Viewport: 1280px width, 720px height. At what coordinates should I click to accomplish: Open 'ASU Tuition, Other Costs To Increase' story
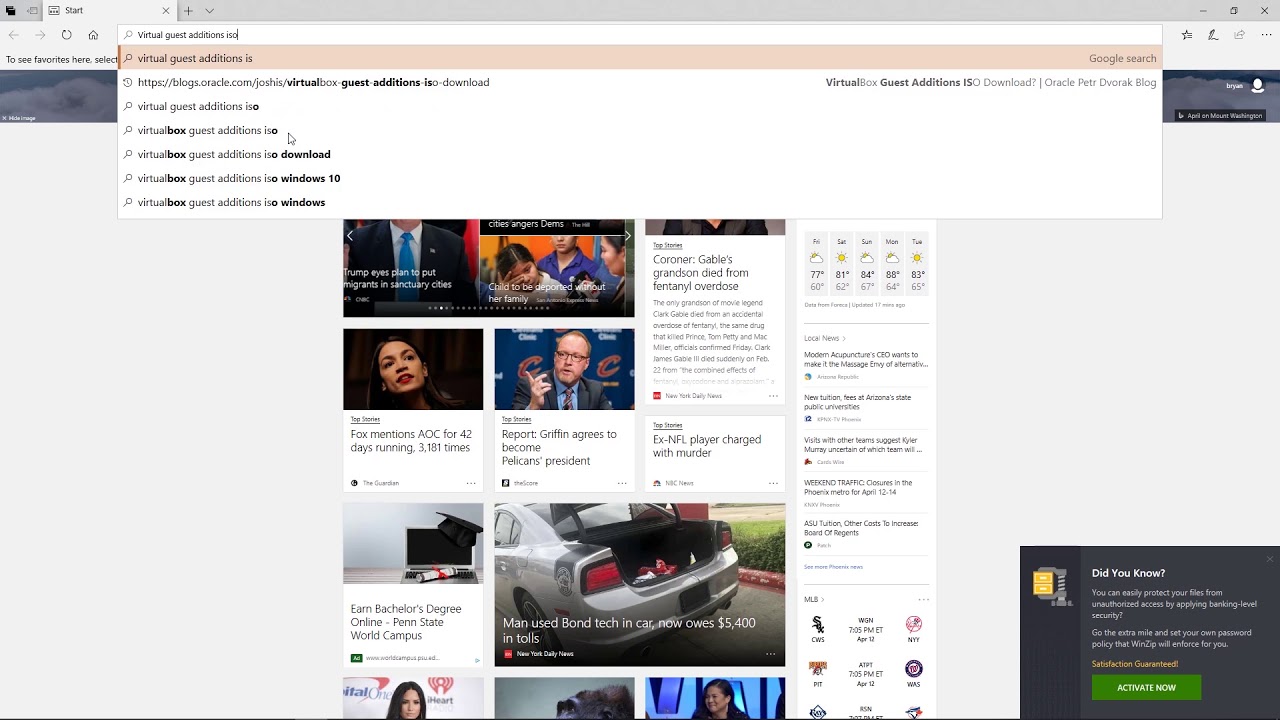(x=861, y=528)
